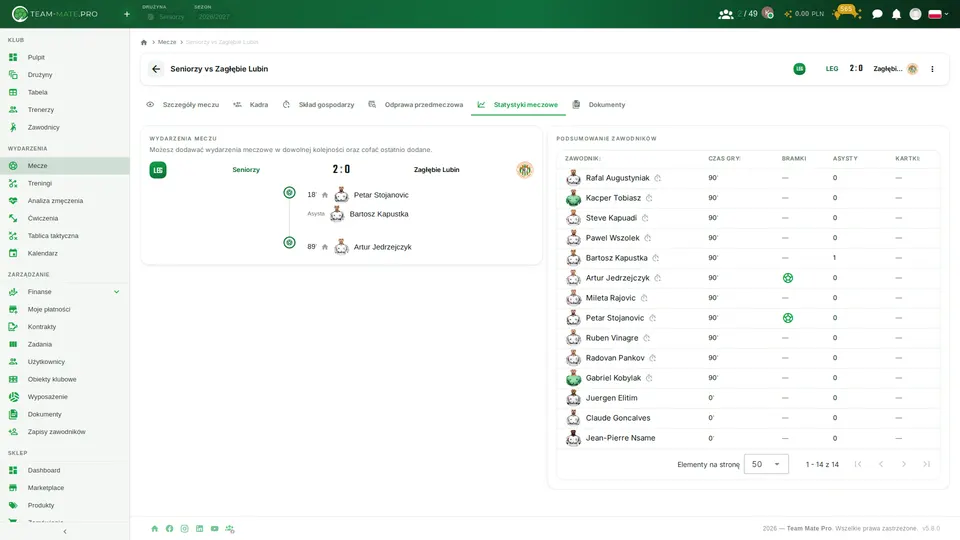Click the Zagłębie Lubin club crest
Image resolution: width=960 pixels, height=540 pixels.
525,170
